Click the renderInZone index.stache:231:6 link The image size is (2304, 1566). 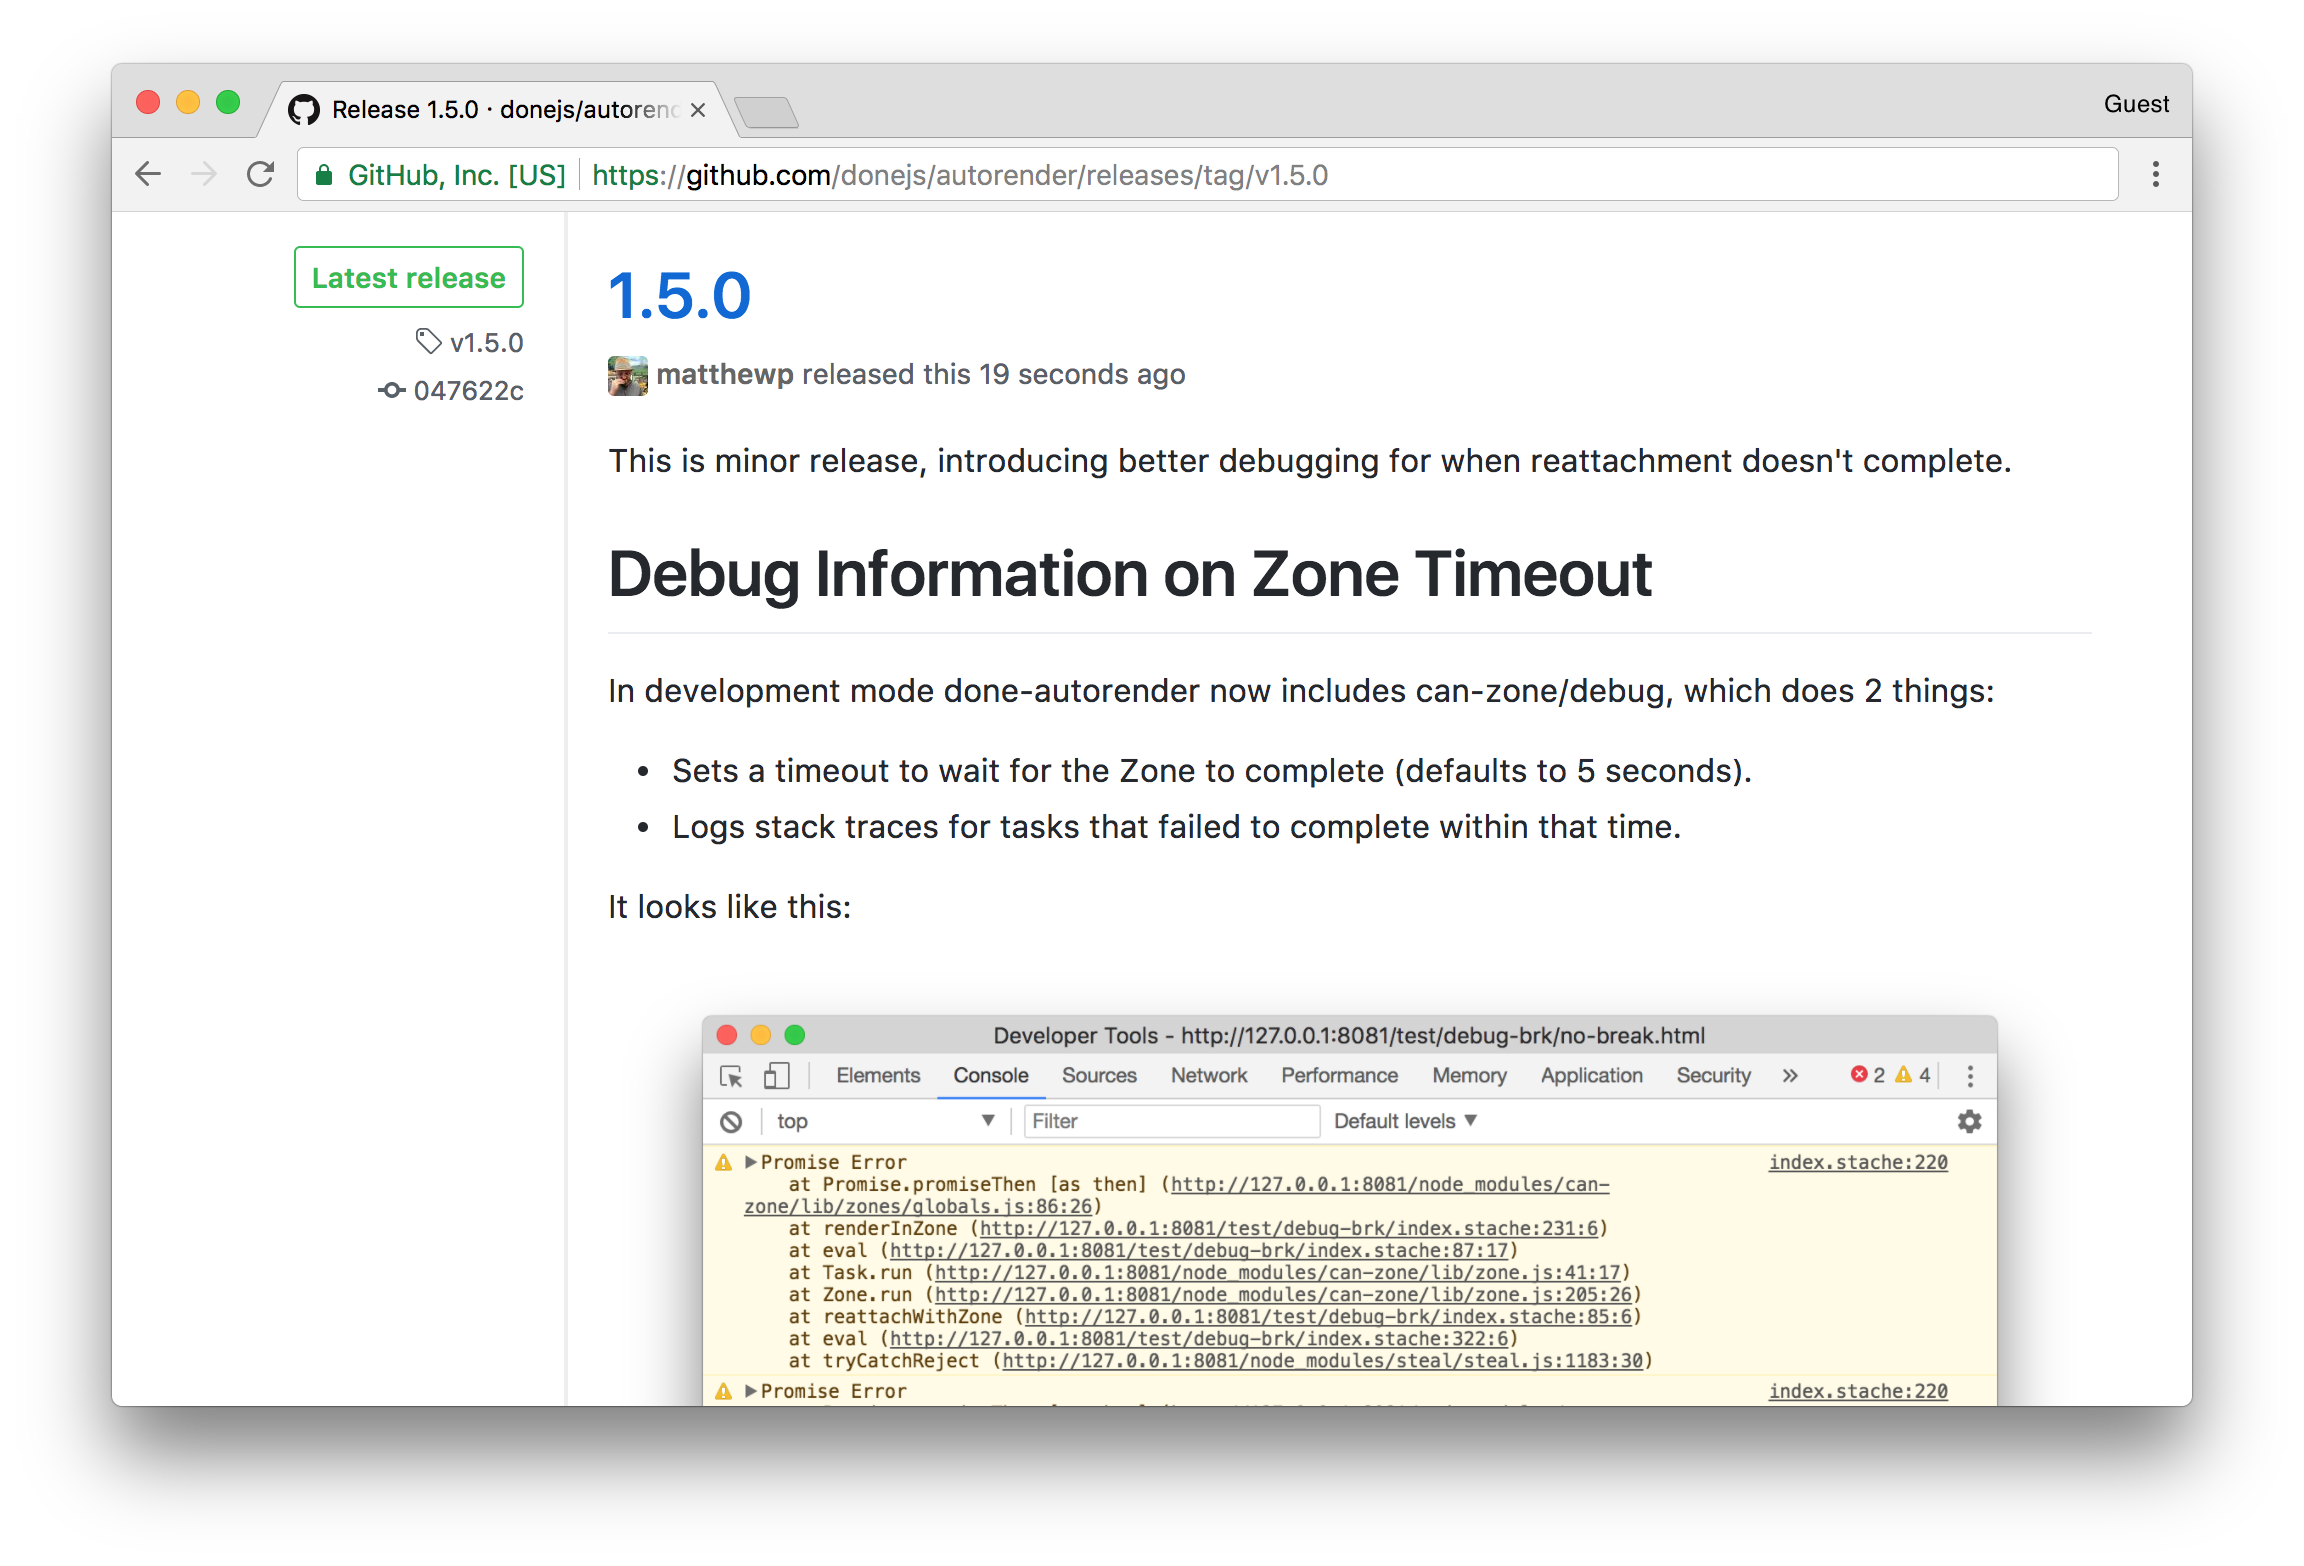click(1289, 1228)
